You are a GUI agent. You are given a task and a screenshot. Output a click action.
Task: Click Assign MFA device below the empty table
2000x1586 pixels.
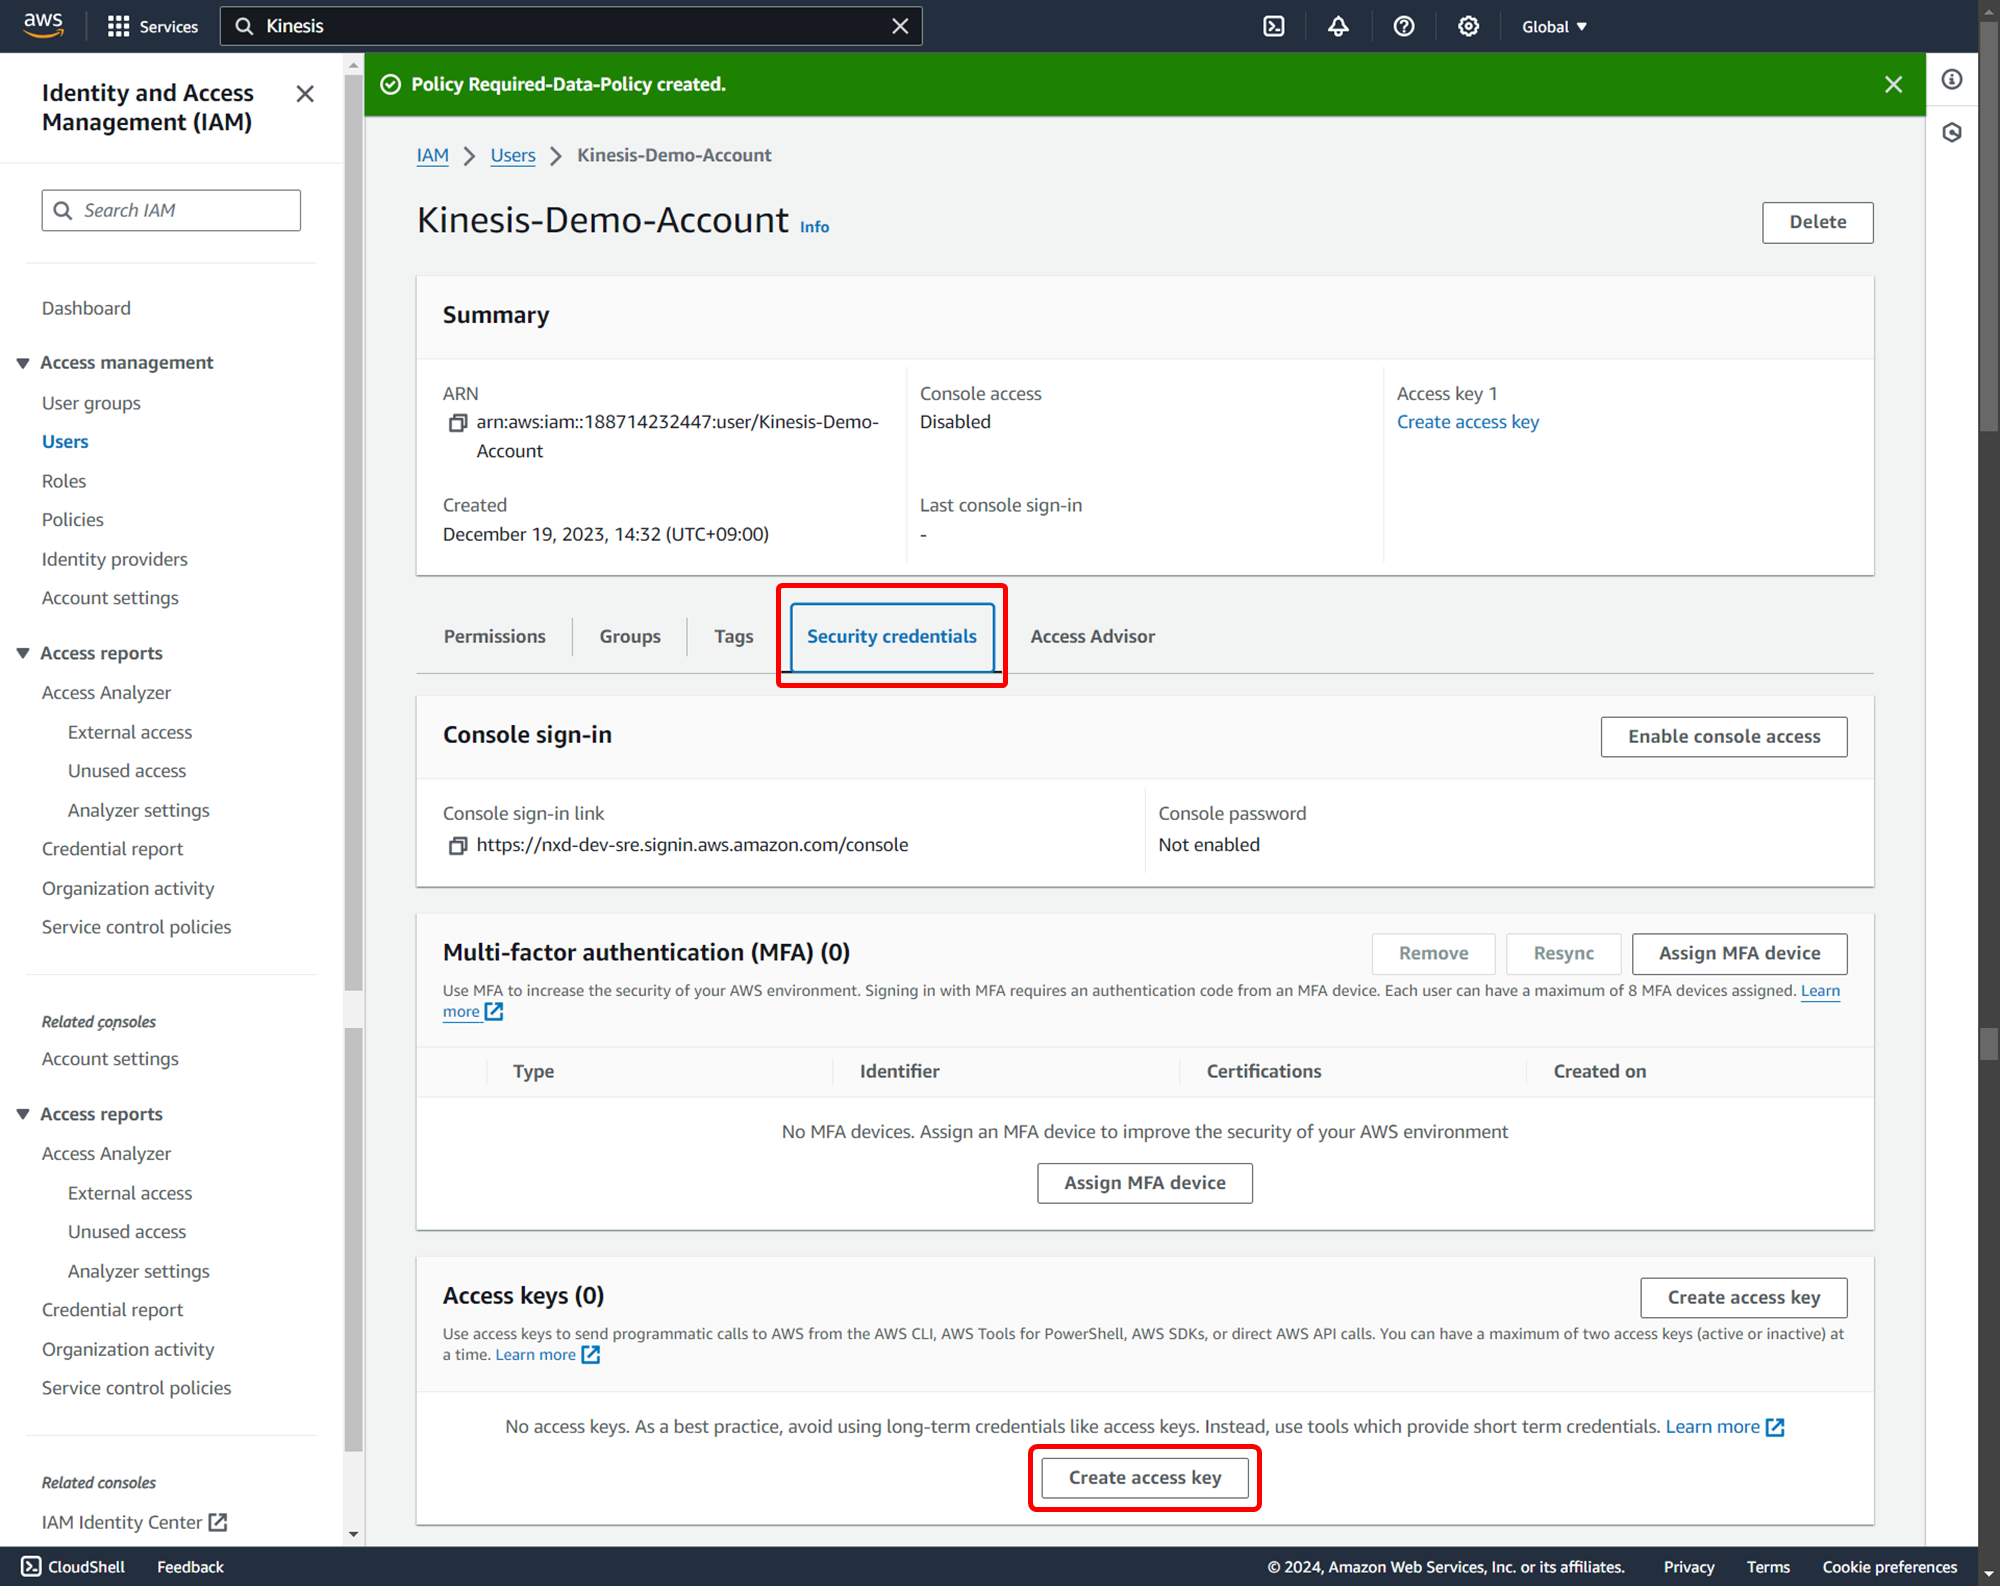[x=1144, y=1183]
